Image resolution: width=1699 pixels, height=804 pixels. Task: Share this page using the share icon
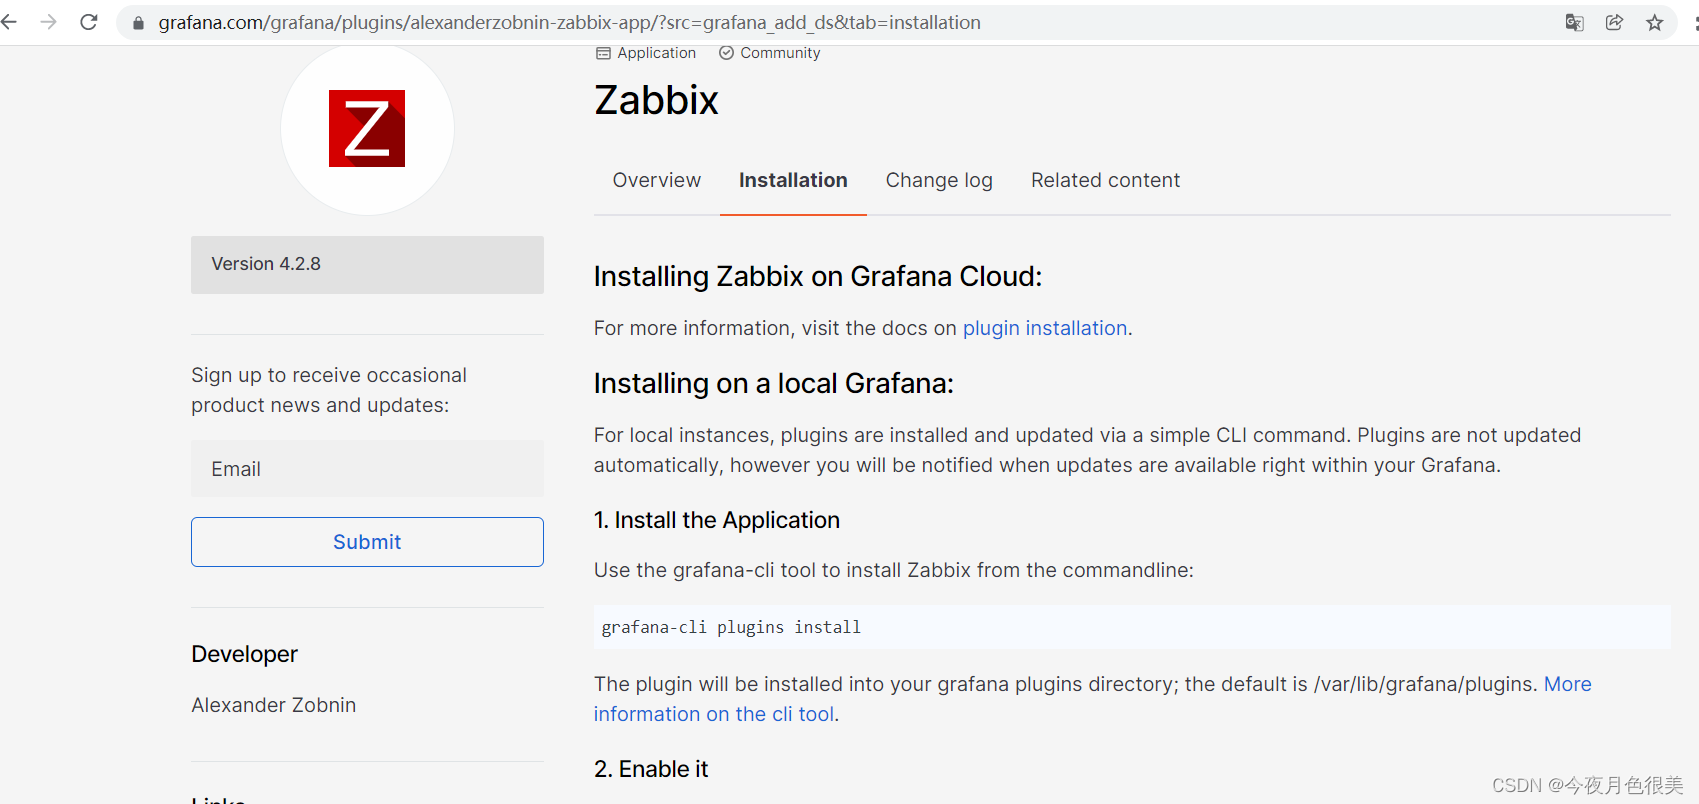(x=1614, y=22)
